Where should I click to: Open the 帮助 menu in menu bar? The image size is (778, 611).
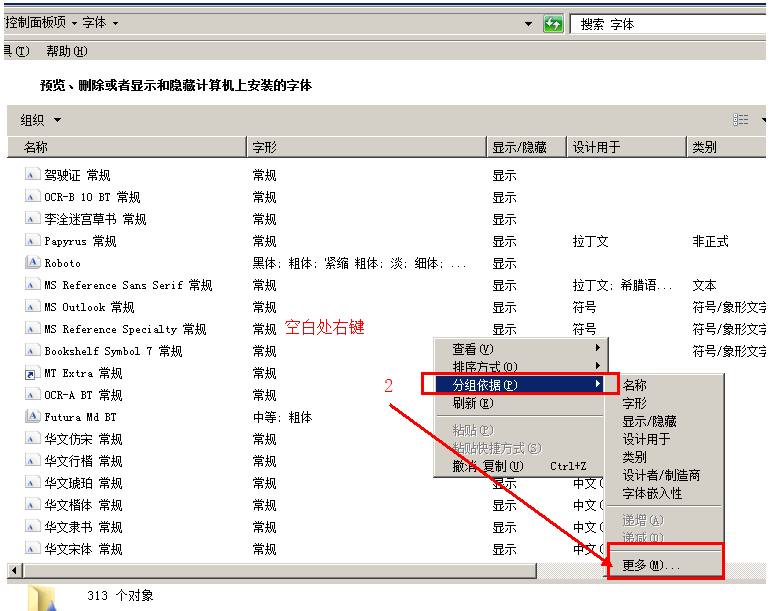click(x=66, y=51)
